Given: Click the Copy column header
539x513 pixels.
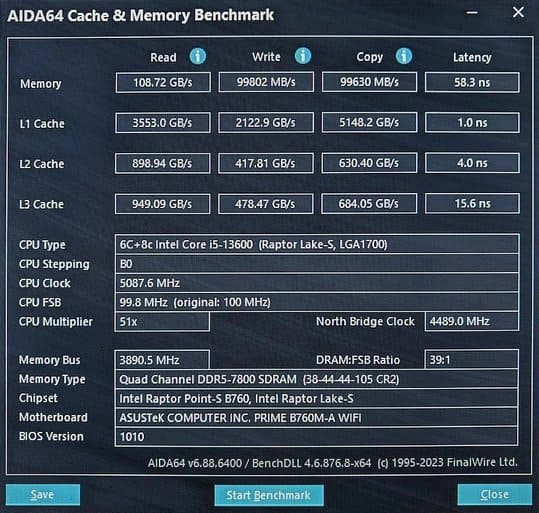Looking at the screenshot, I should tap(370, 57).
